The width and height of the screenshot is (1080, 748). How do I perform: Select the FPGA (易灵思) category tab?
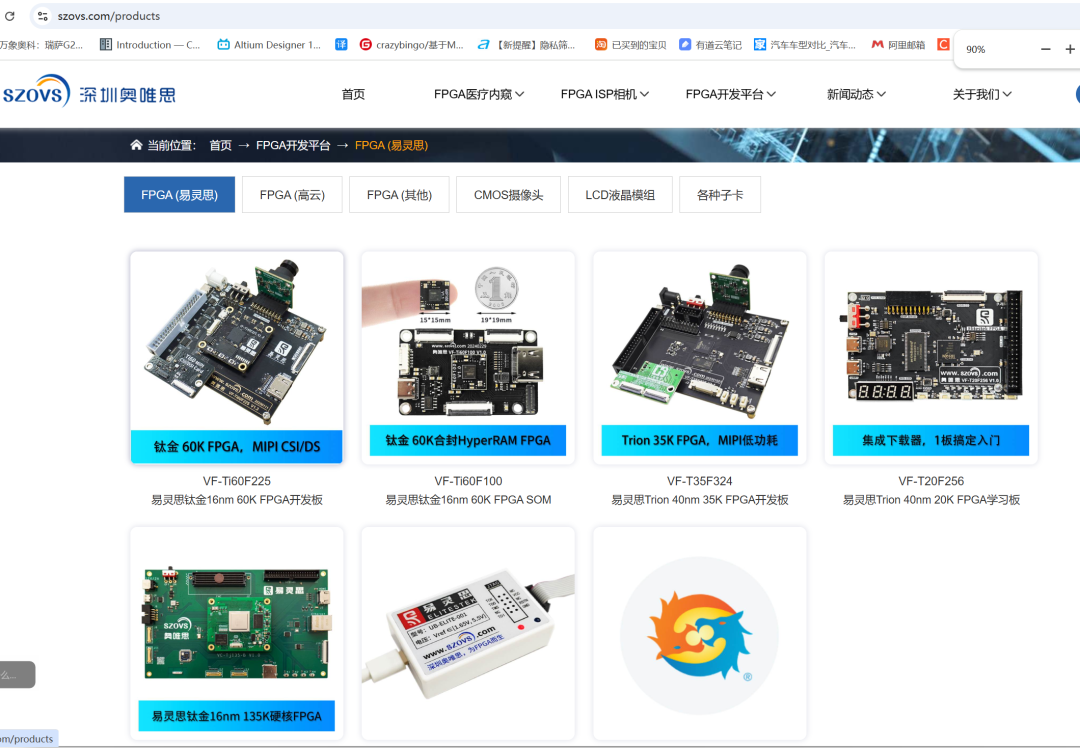click(x=179, y=195)
